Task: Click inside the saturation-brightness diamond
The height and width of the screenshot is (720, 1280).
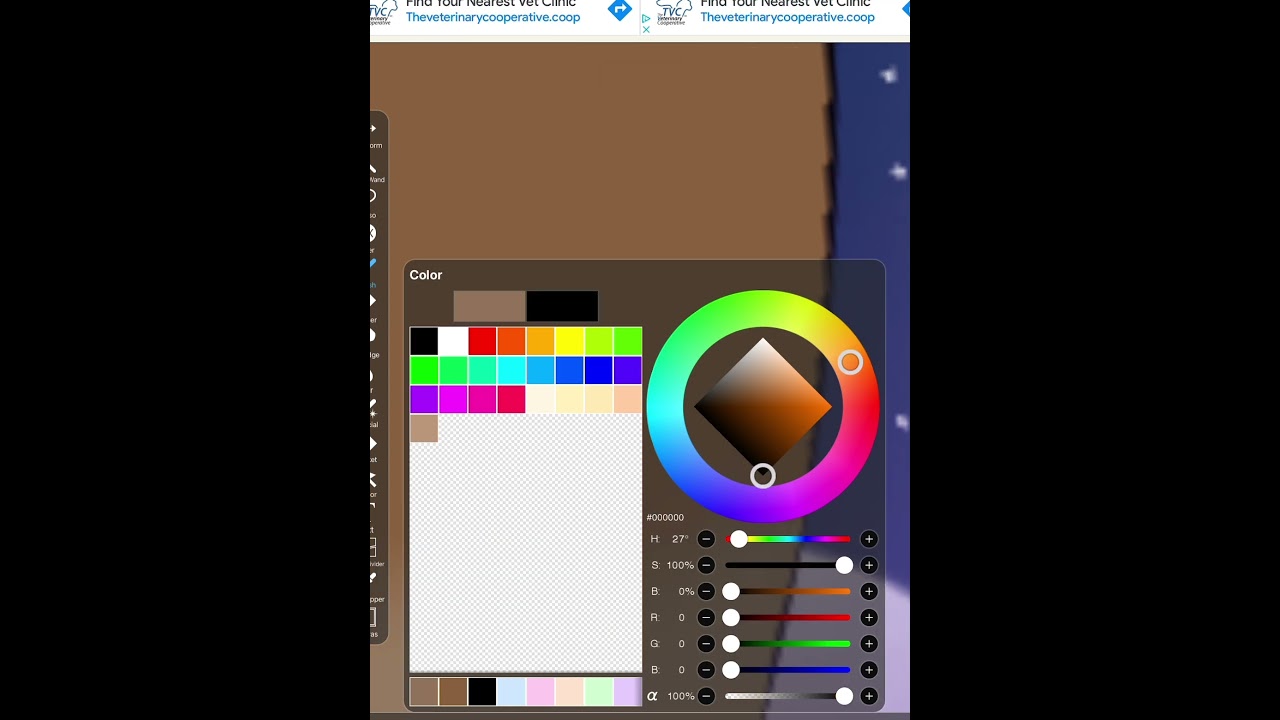Action: point(763,406)
